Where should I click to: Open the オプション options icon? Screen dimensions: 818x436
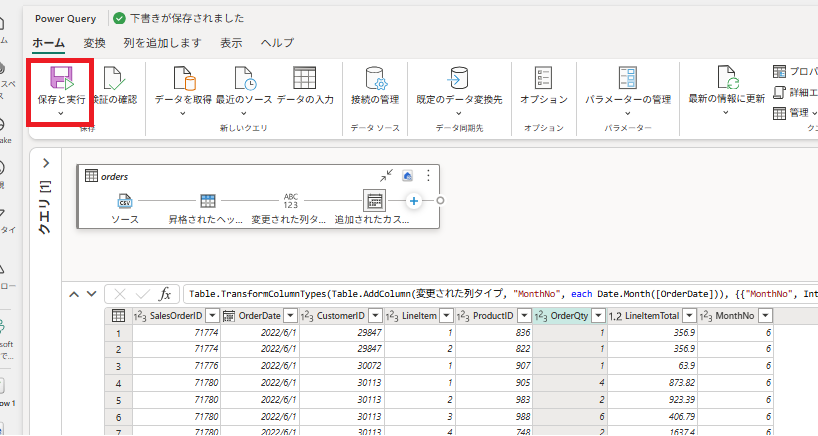tap(544, 78)
